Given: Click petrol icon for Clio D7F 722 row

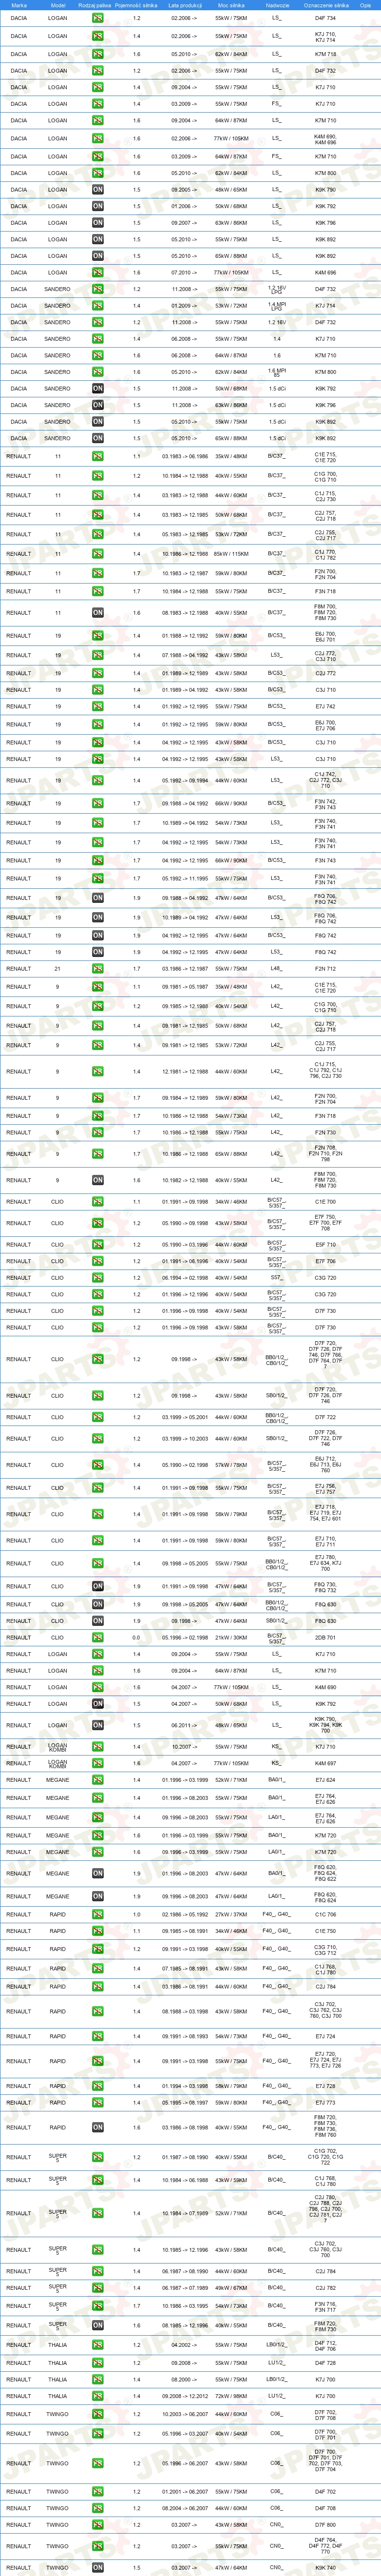Looking at the screenshot, I should pyautogui.click(x=97, y=1417).
